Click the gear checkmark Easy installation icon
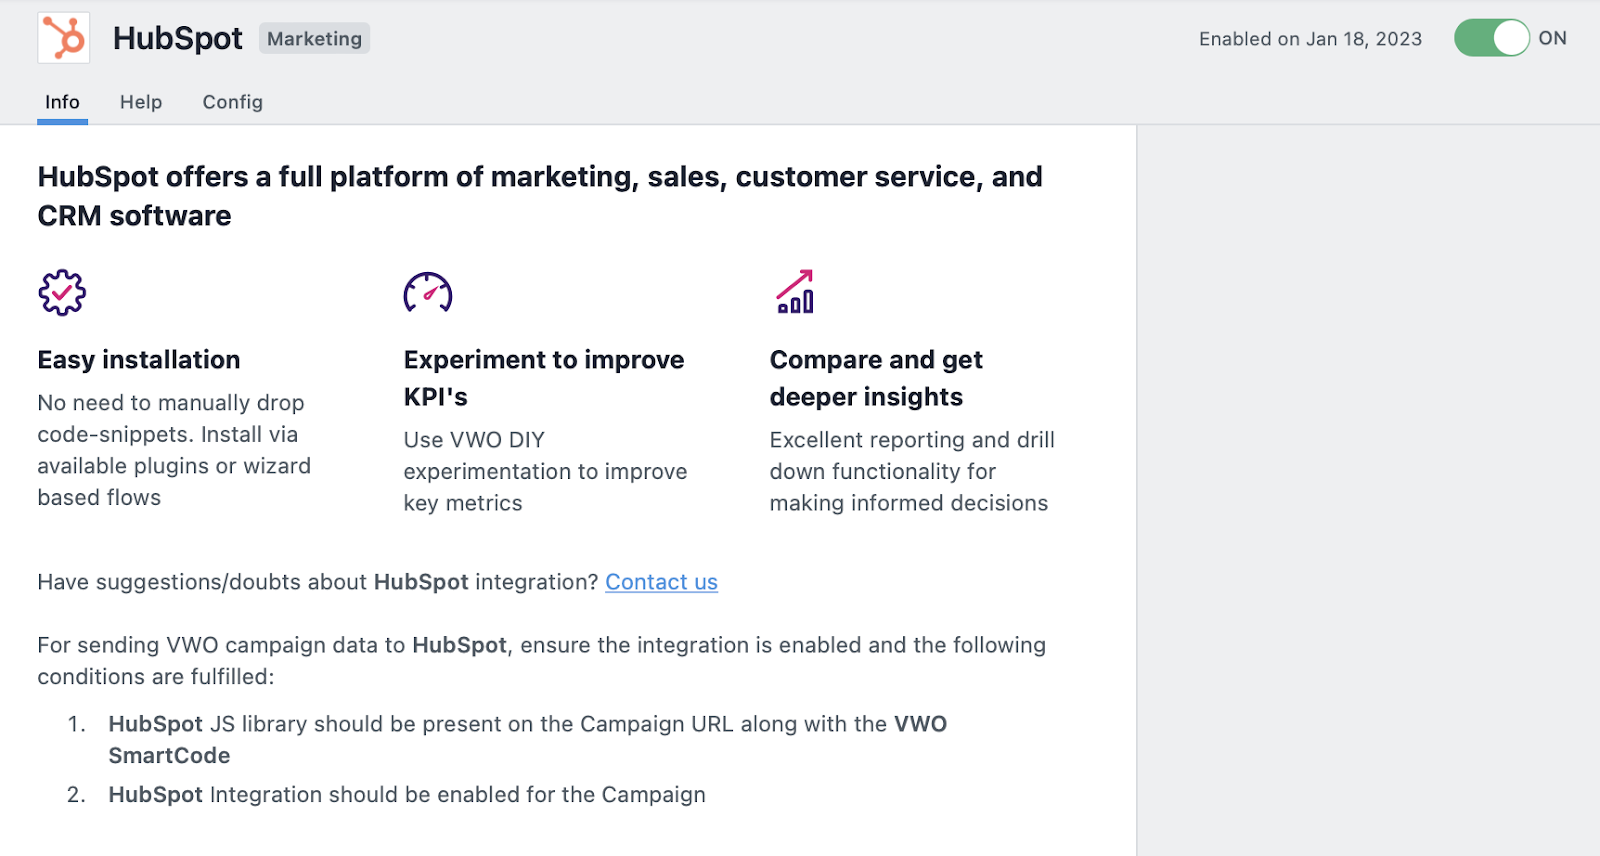Image resolution: width=1600 pixels, height=856 pixels. point(62,293)
